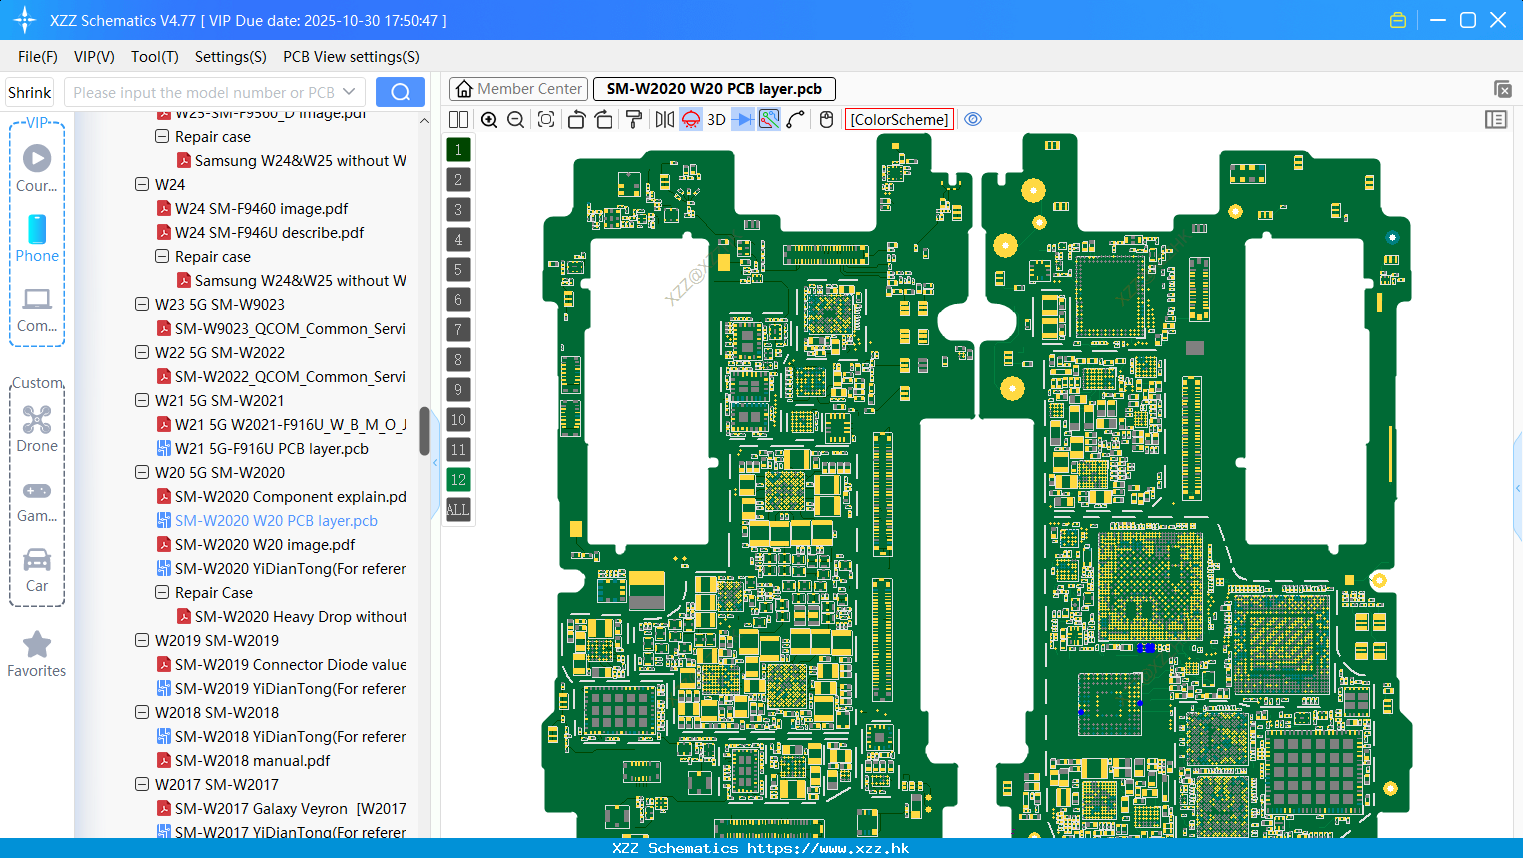Show ALL PCB layers

tap(458, 510)
